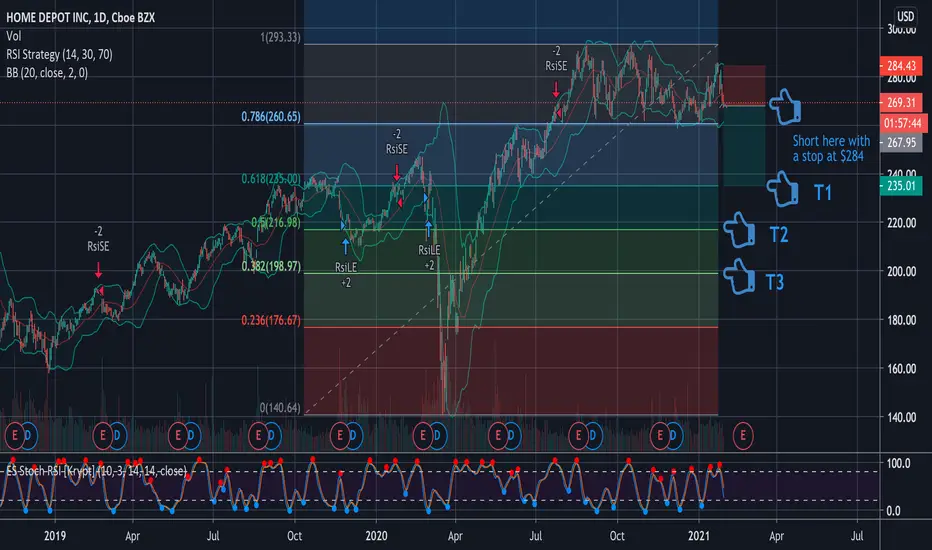Screen dimensions: 932x550
Task: Open the earnings E marker above the Oct 2020 label
Action: tap(578, 436)
